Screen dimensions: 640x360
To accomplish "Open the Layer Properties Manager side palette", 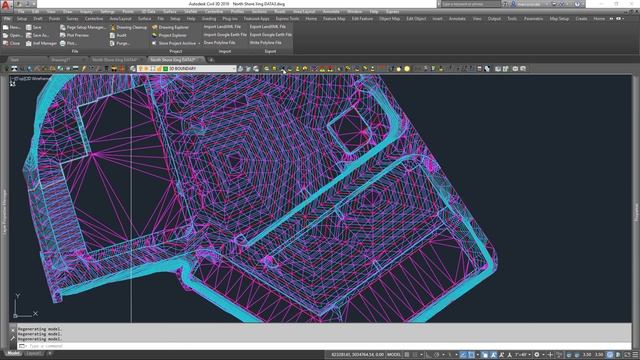I will 5,211.
